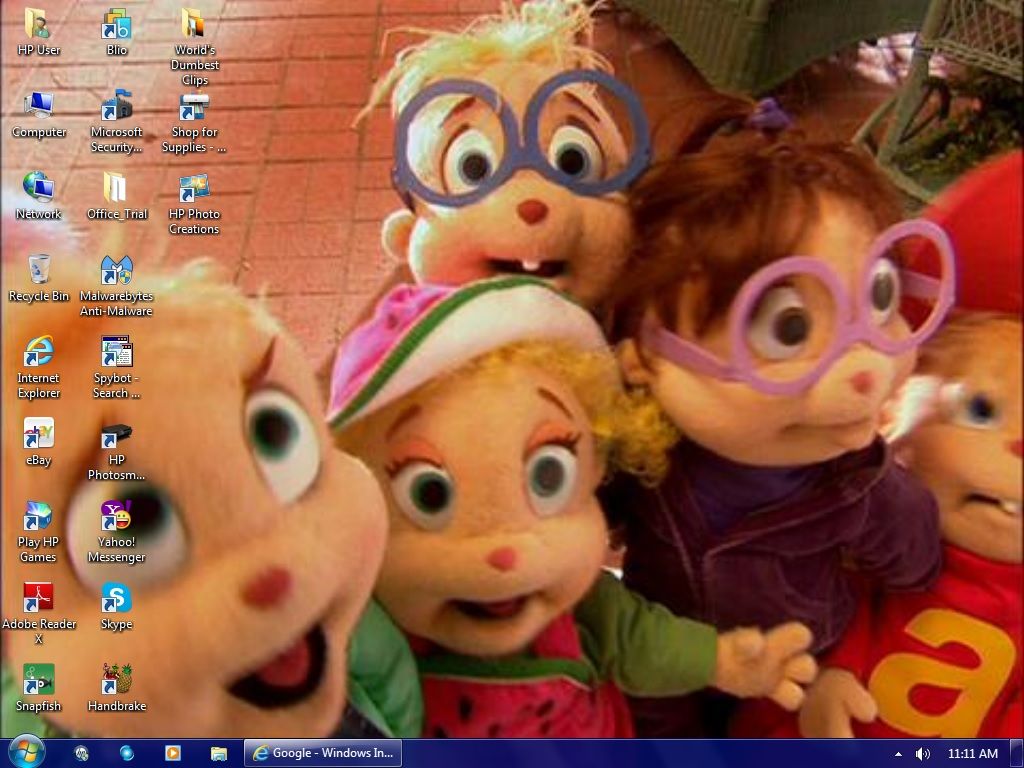Click the eBay desktop shortcut
This screenshot has width=1024, height=768.
39,442
